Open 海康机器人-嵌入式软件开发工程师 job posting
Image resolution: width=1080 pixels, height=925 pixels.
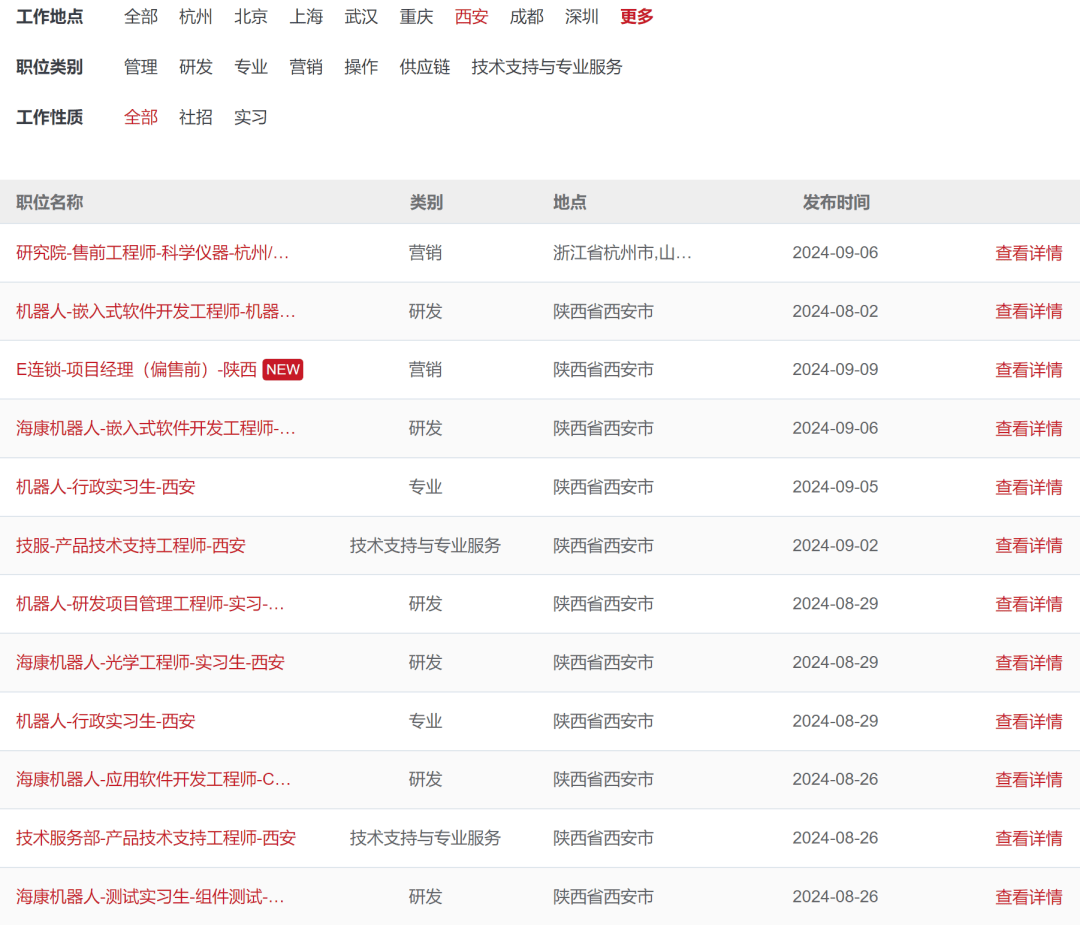pos(156,428)
